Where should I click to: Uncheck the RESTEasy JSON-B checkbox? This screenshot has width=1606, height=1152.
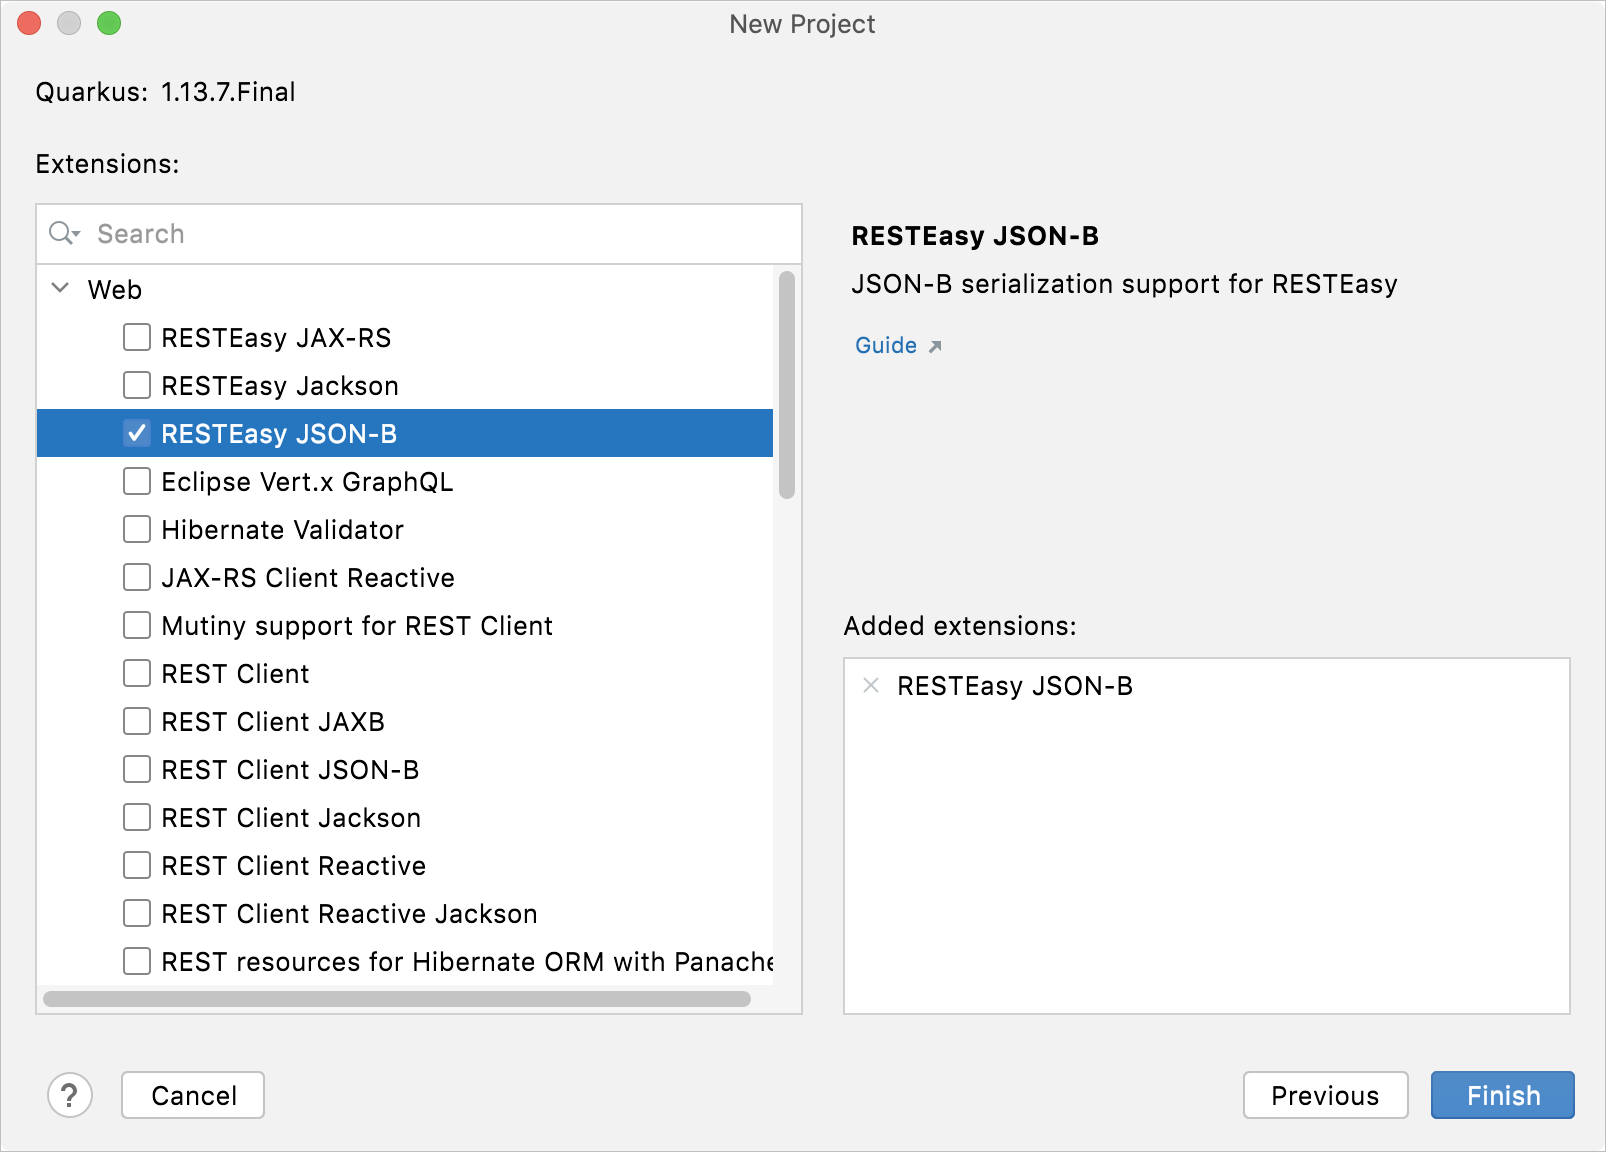click(x=137, y=433)
